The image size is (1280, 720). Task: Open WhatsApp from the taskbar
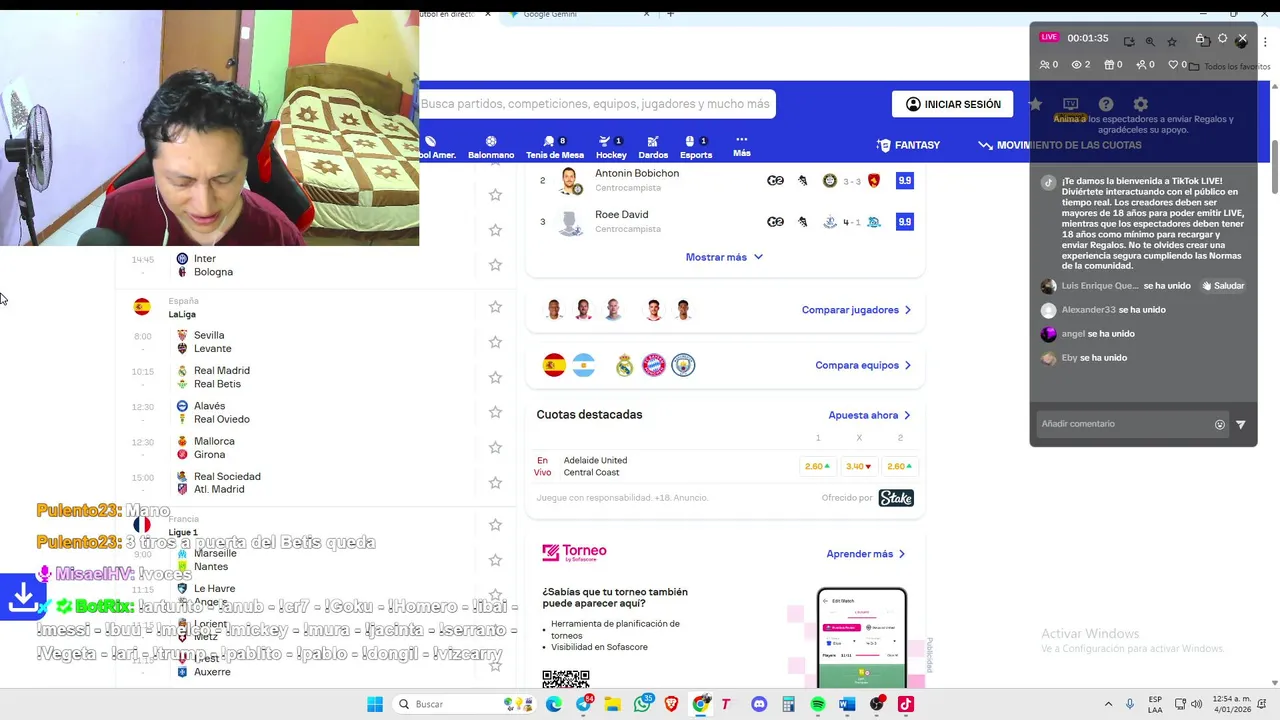tap(642, 704)
